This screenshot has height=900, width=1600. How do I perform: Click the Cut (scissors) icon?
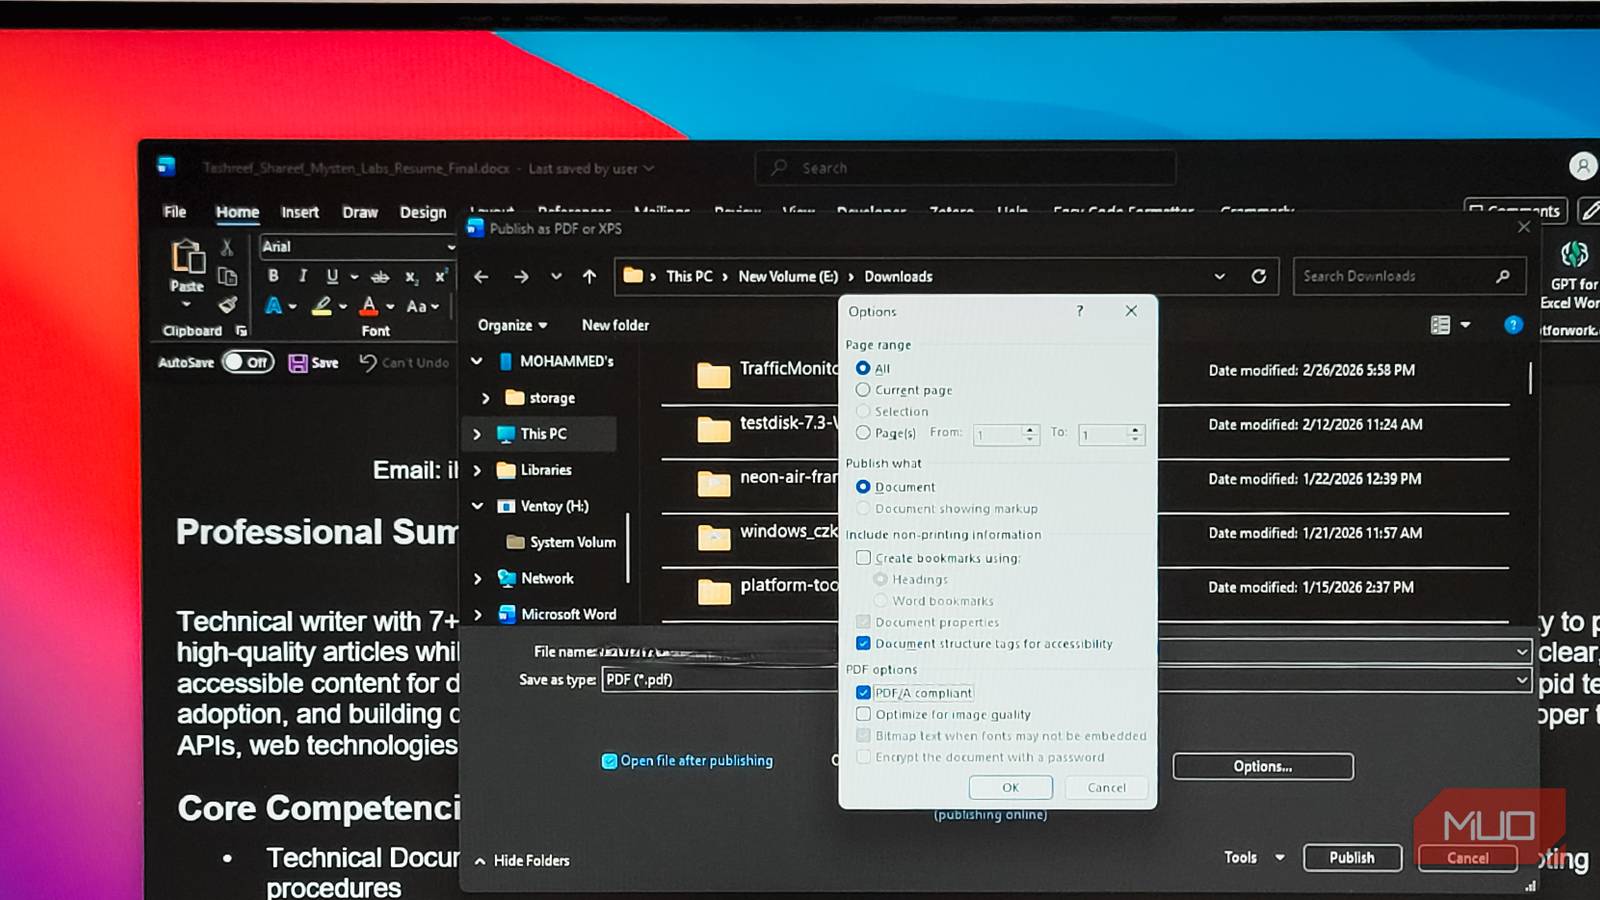click(x=227, y=248)
